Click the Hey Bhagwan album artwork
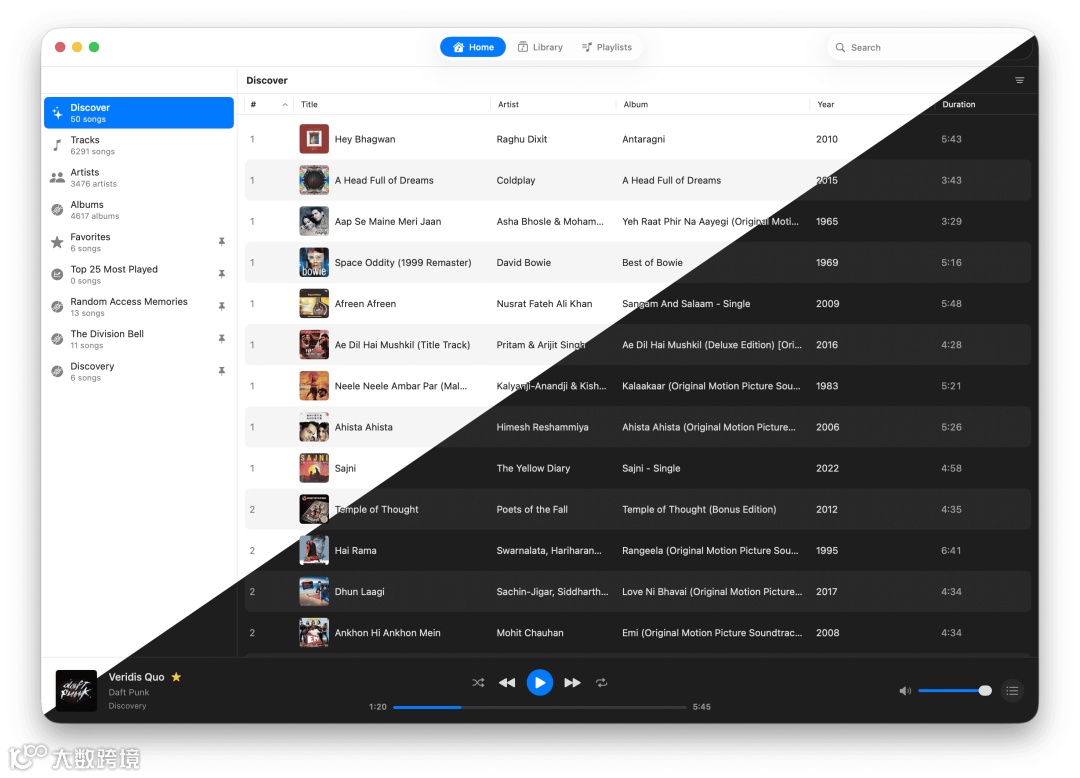1080x778 pixels. point(314,139)
